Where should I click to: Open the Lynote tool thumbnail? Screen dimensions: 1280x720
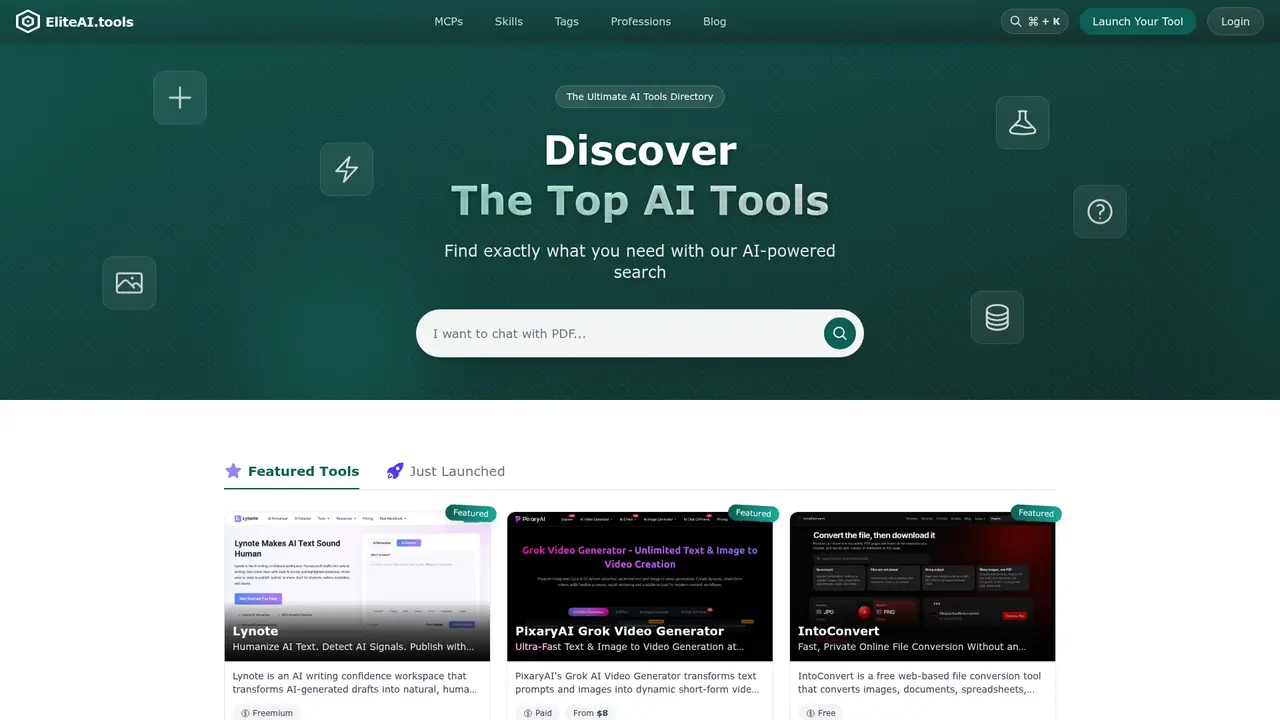[x=358, y=587]
